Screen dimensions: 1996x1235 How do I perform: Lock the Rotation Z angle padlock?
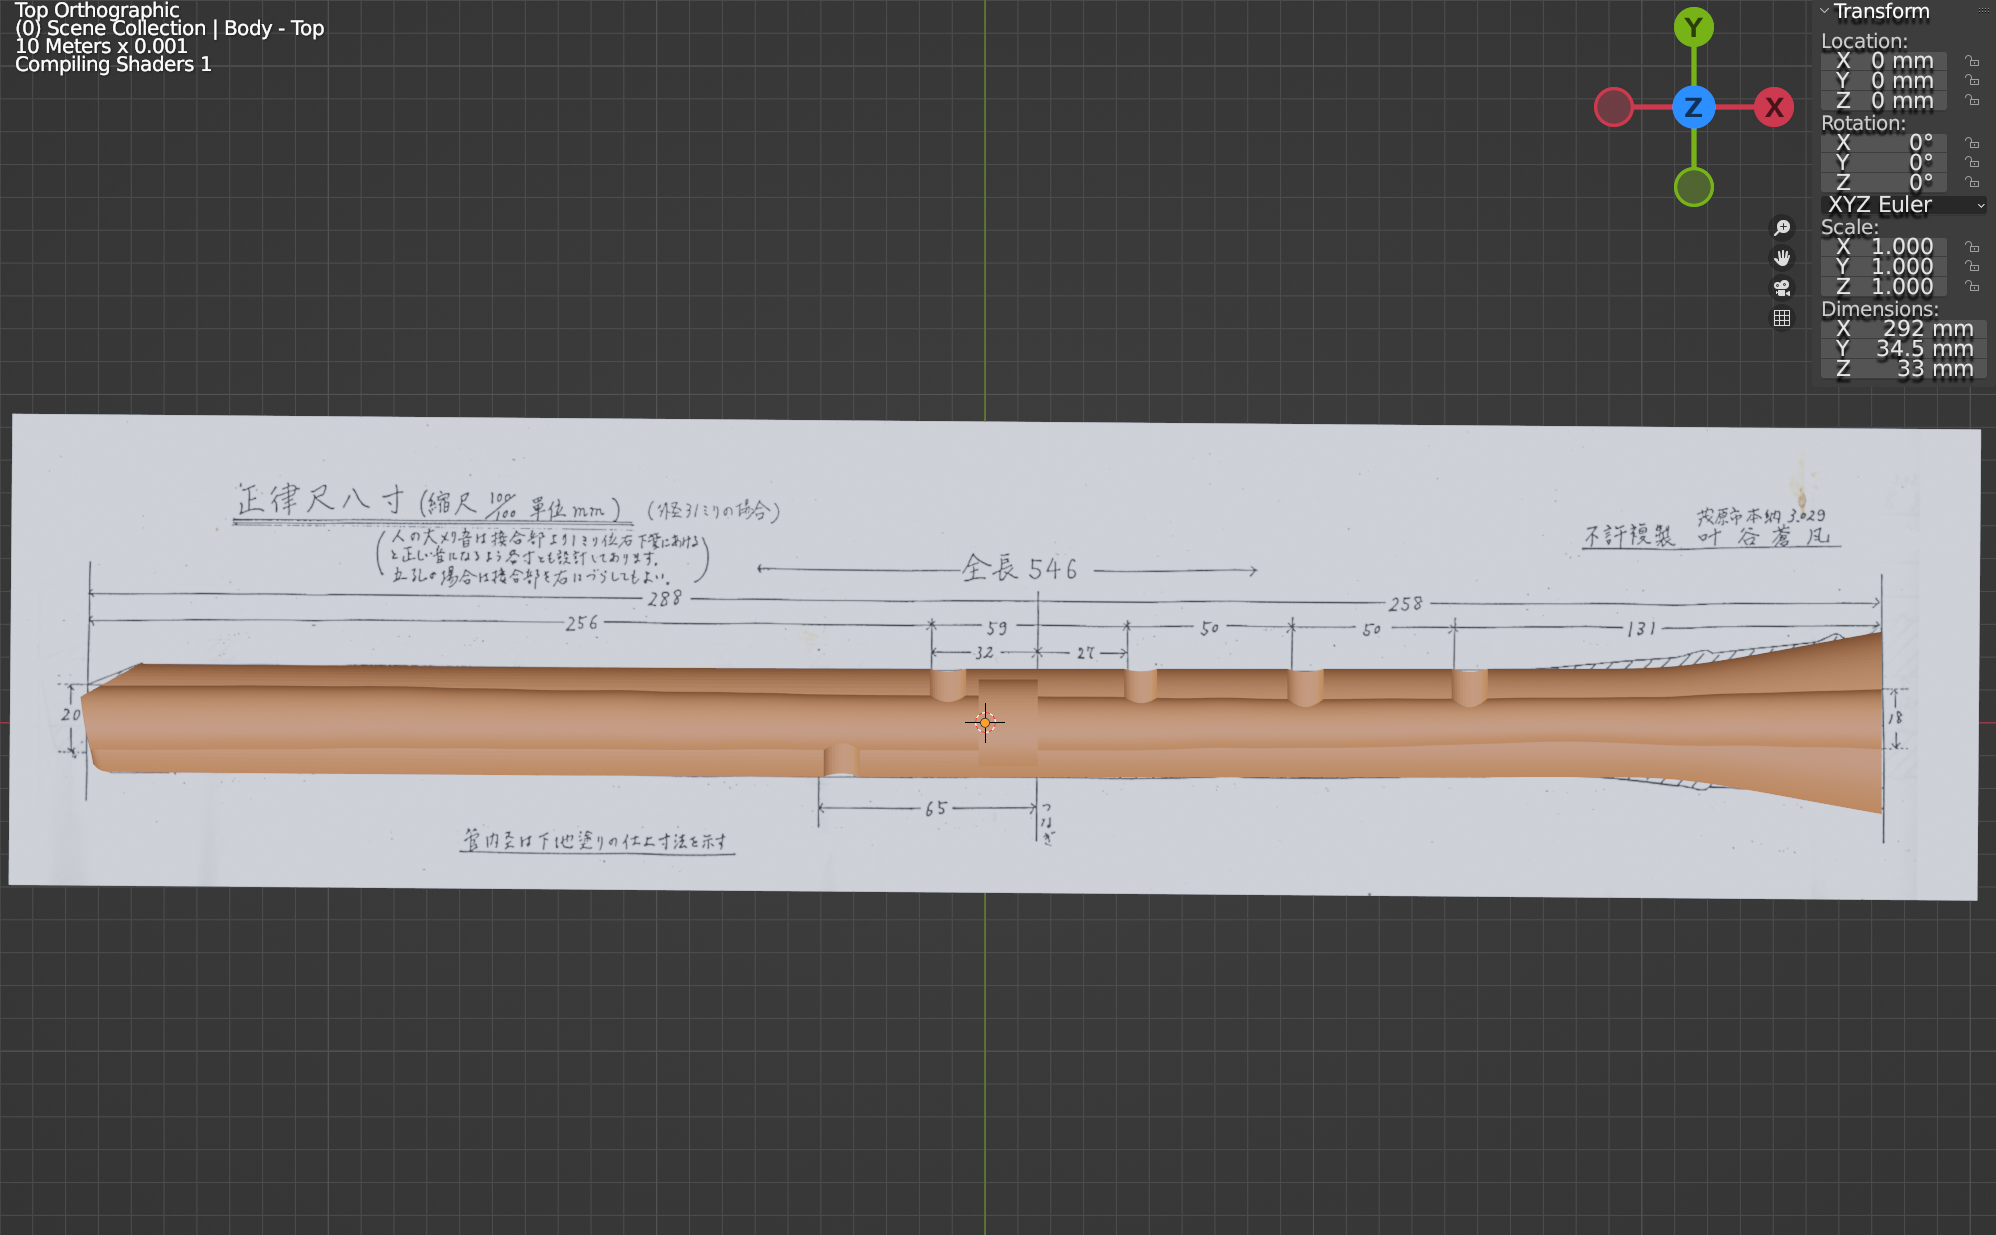(1972, 181)
